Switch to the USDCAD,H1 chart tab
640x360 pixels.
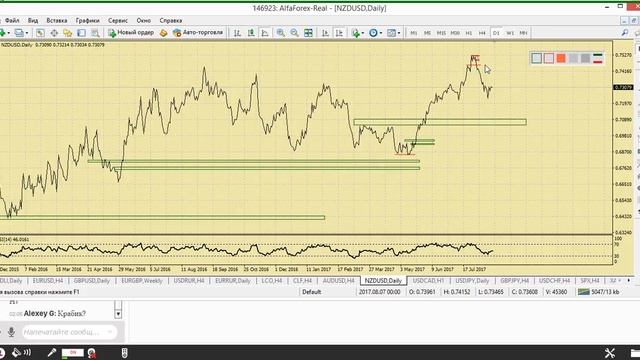point(428,281)
